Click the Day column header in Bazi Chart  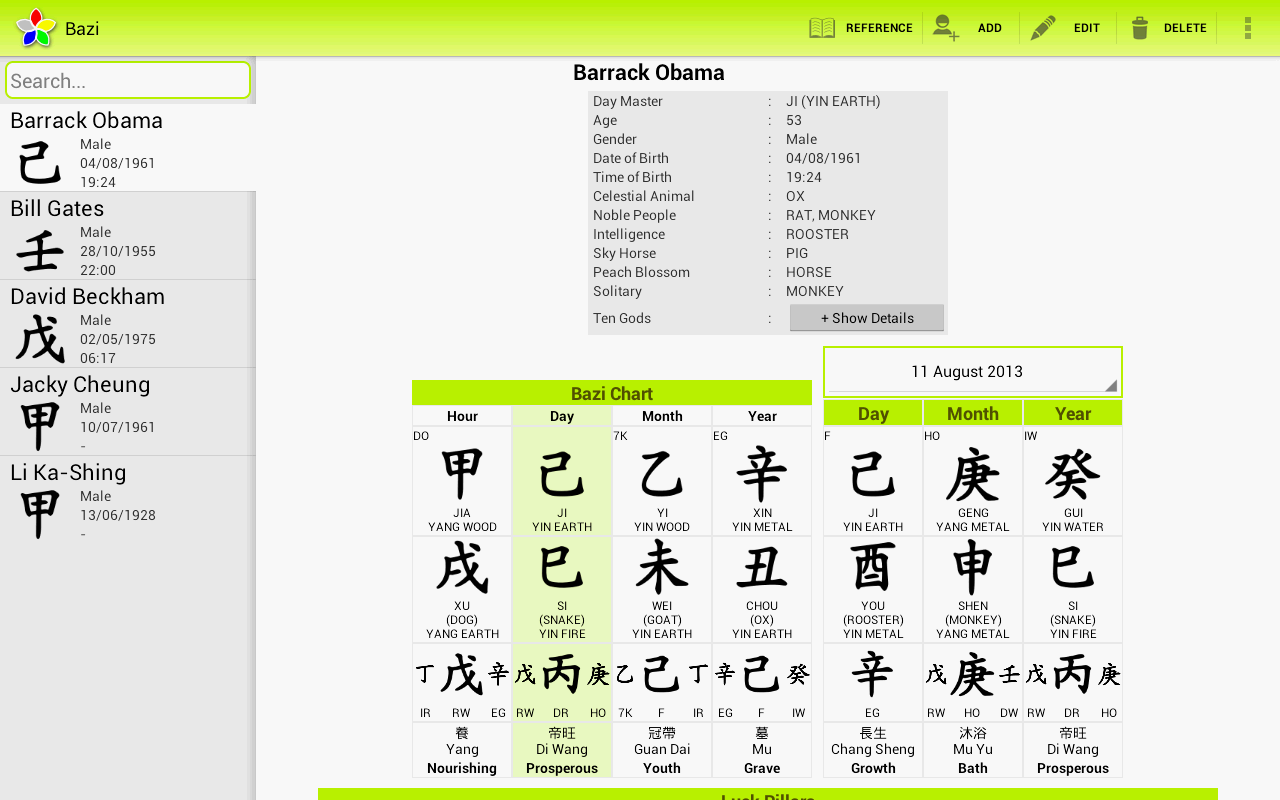click(562, 416)
